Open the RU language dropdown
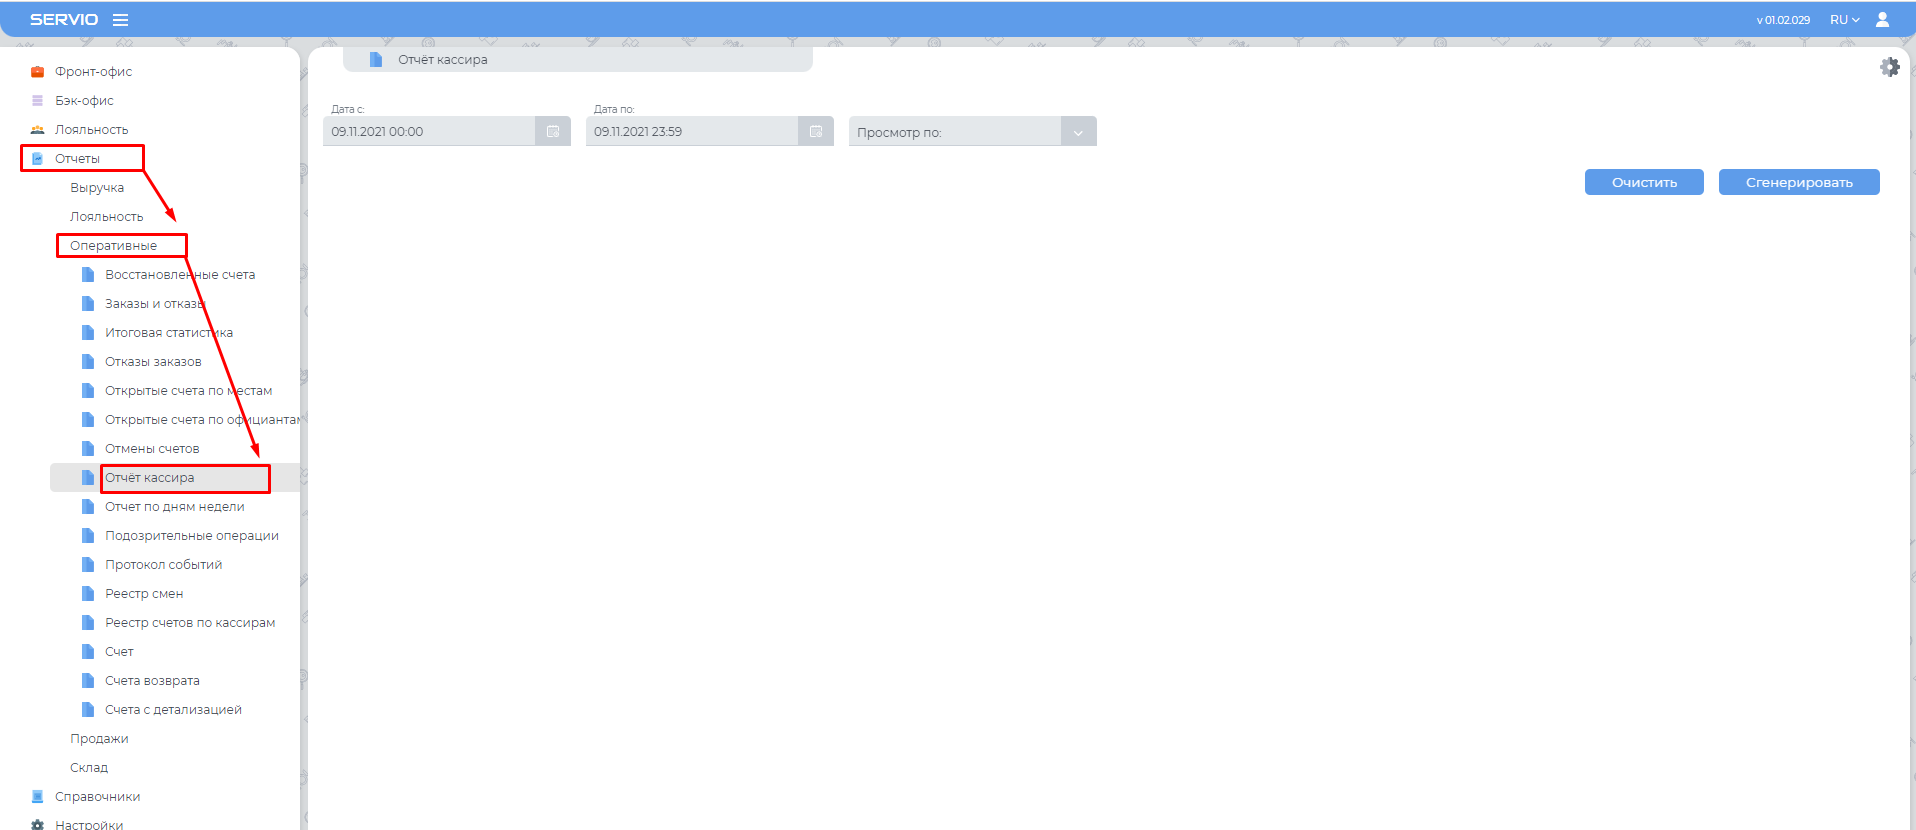1916x830 pixels. (x=1844, y=20)
